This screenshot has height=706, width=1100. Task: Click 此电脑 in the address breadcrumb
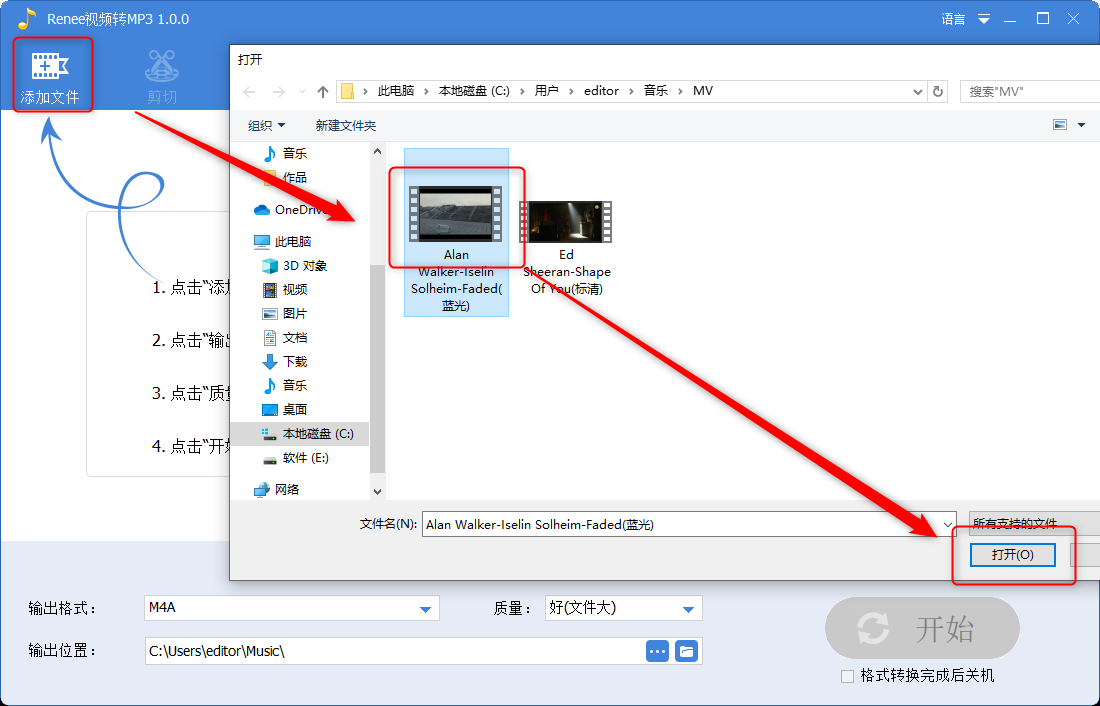pyautogui.click(x=396, y=91)
